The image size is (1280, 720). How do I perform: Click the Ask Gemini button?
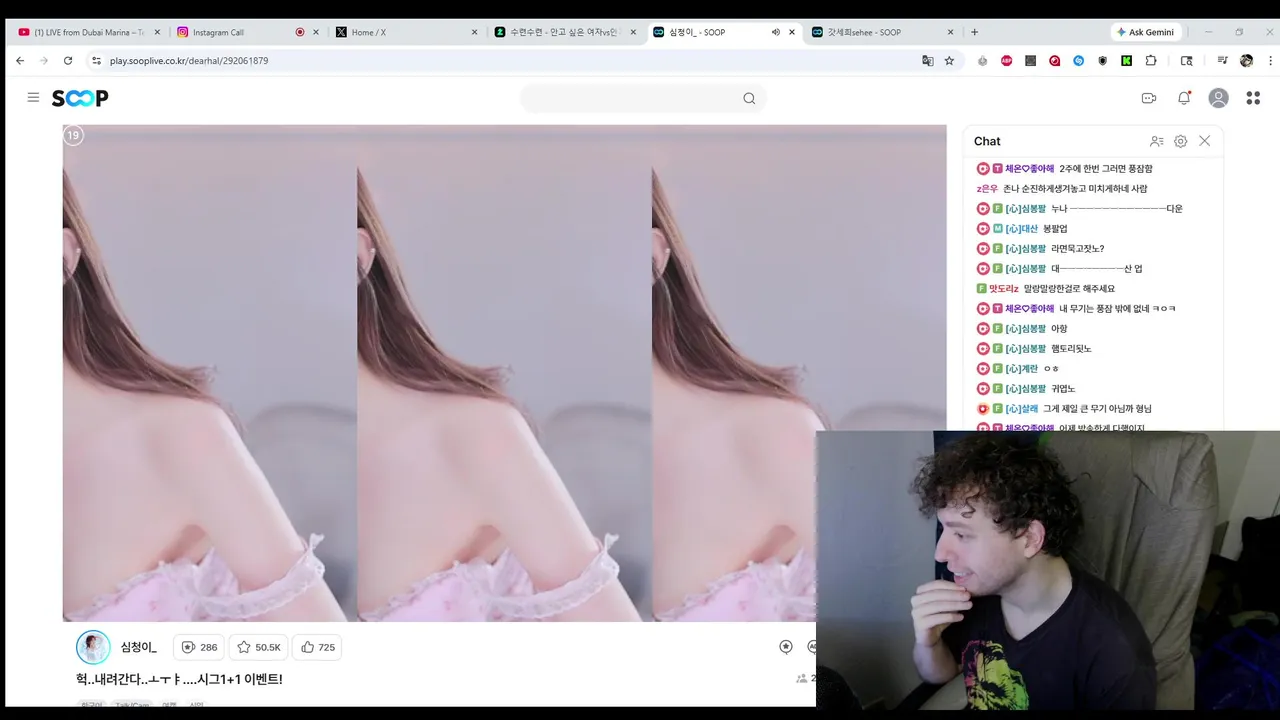click(x=1146, y=32)
